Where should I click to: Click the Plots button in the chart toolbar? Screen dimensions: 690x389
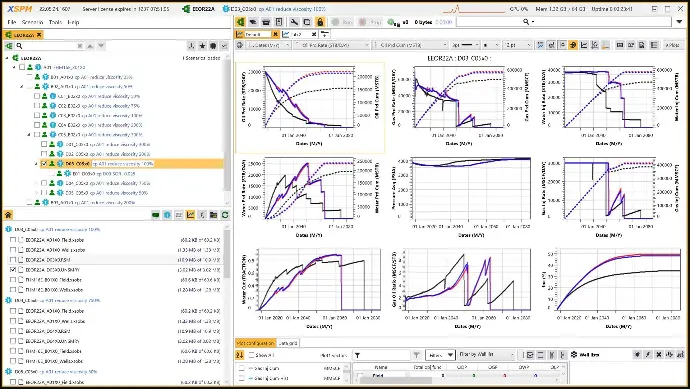672,45
